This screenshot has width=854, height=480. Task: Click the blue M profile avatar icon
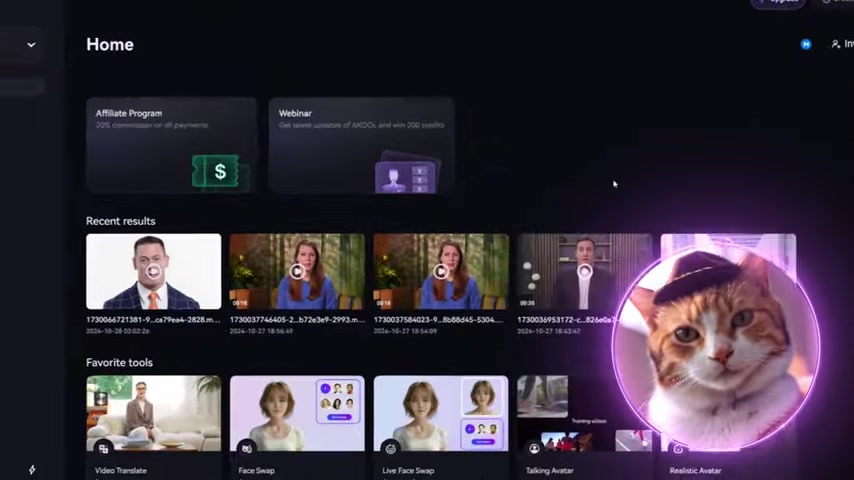pos(806,45)
